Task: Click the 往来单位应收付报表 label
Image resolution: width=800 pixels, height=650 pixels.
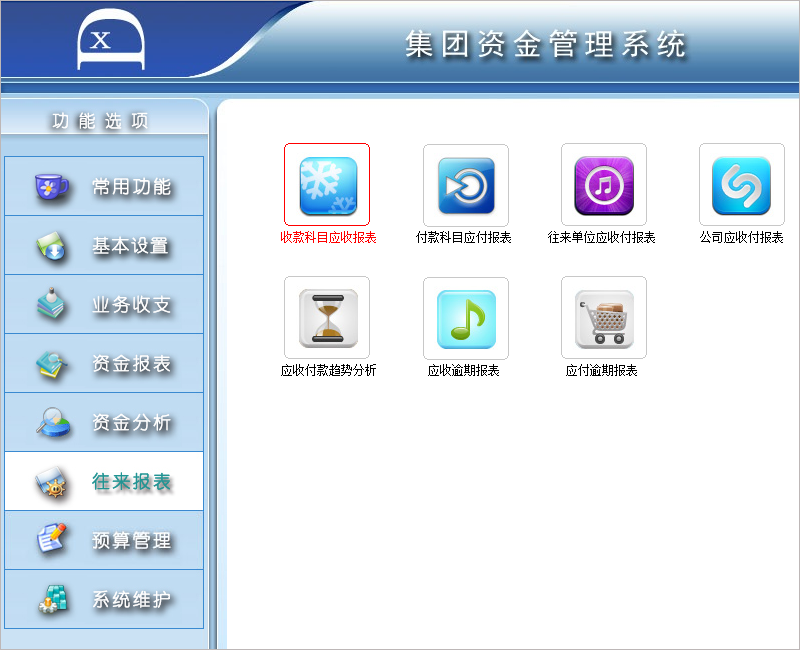Action: click(x=601, y=237)
